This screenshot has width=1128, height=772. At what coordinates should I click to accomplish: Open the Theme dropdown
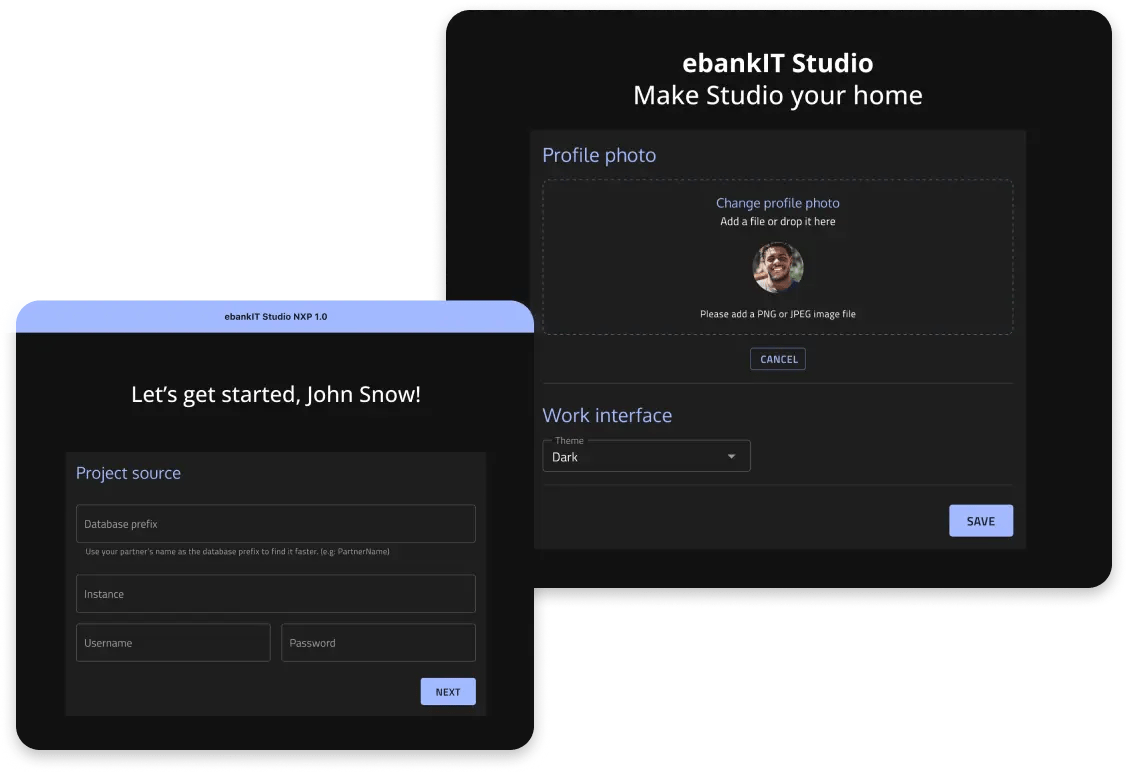tap(645, 456)
